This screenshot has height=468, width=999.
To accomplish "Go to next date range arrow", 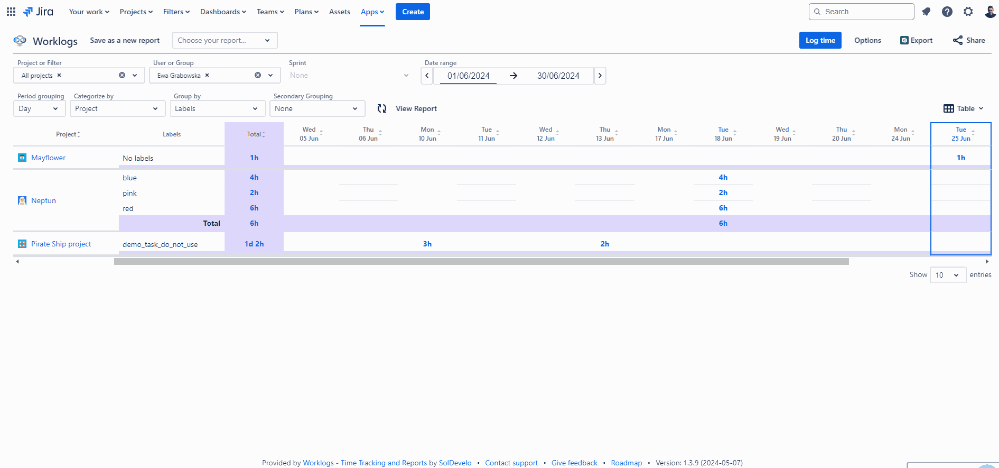I will pyautogui.click(x=599, y=75).
